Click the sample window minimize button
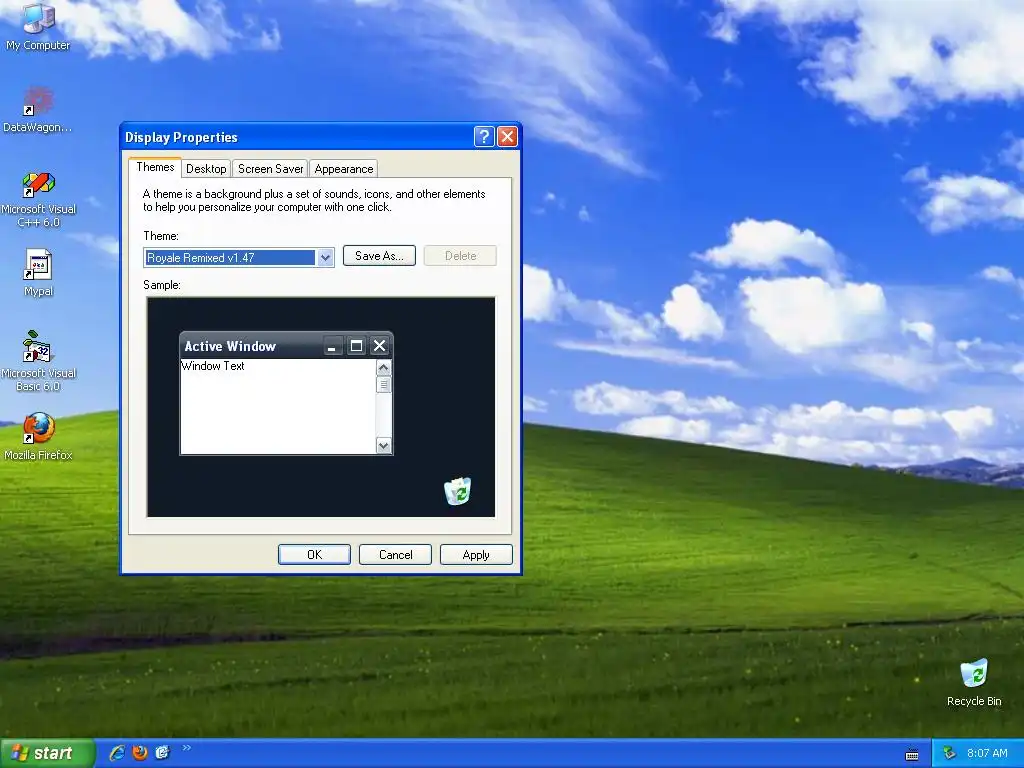Viewport: 1024px width, 768px height. coord(332,346)
